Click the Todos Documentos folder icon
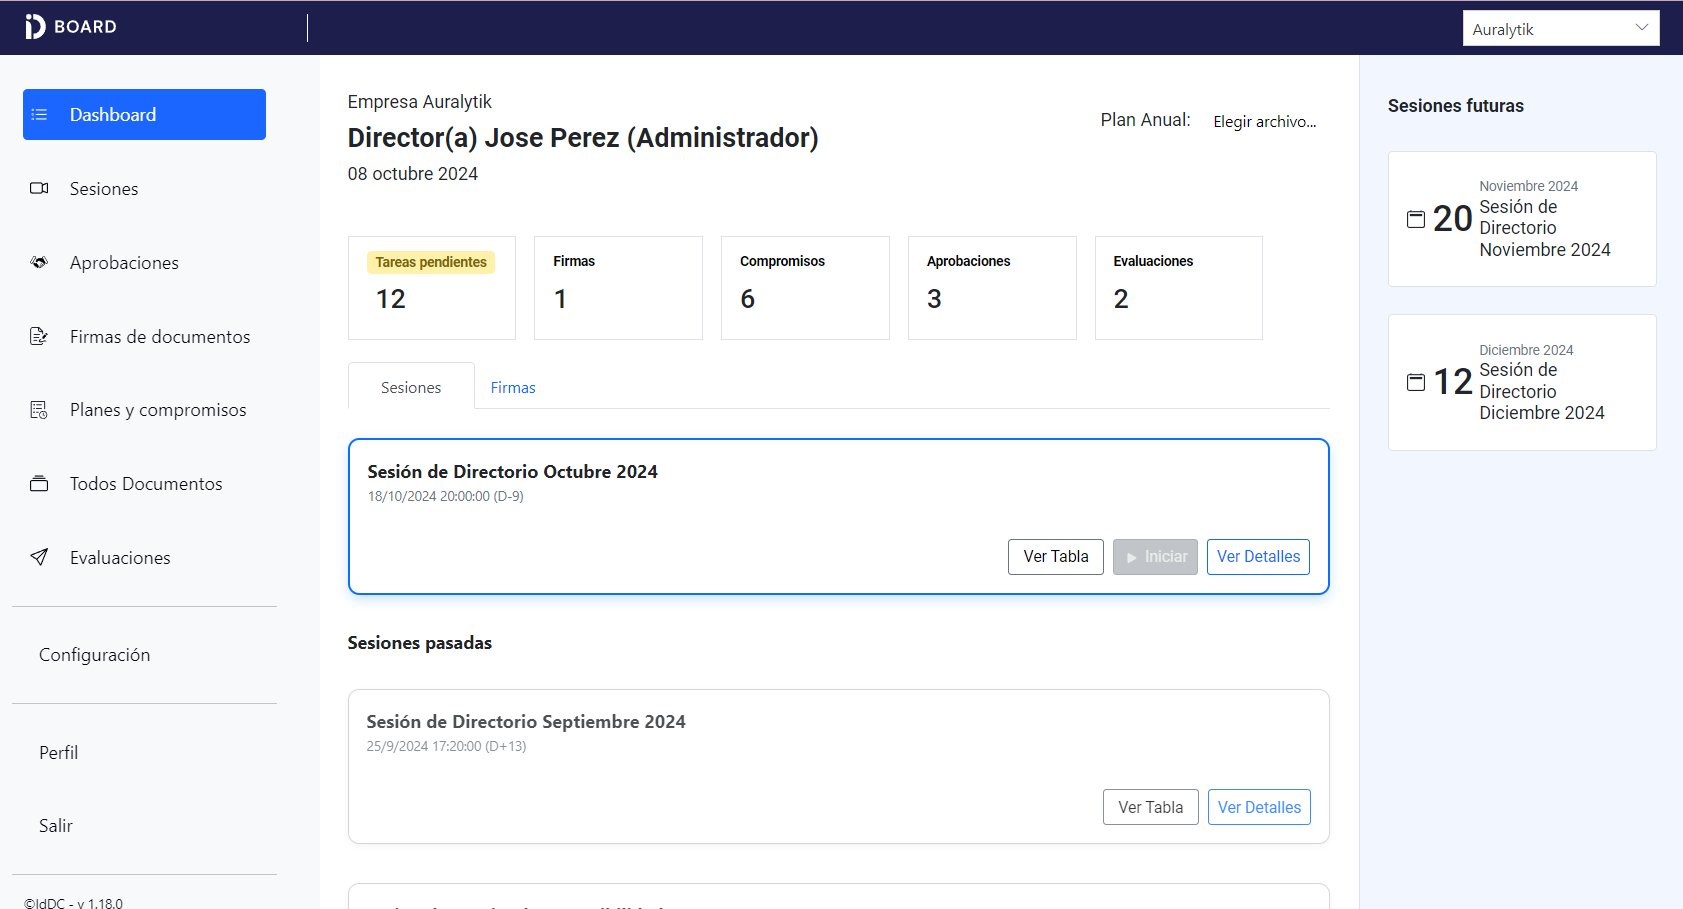This screenshot has height=909, width=1683. [39, 484]
